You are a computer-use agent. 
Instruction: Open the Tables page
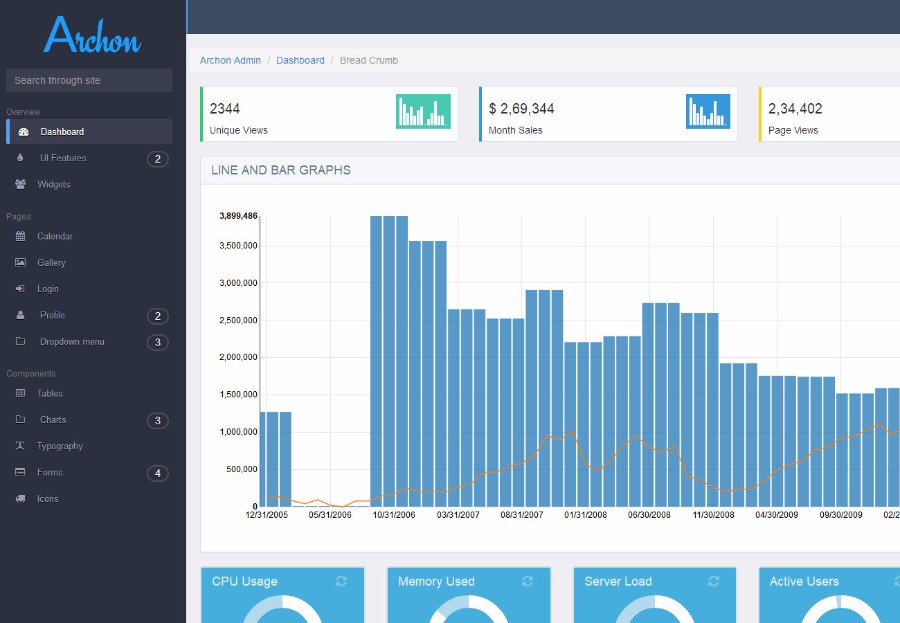50,393
